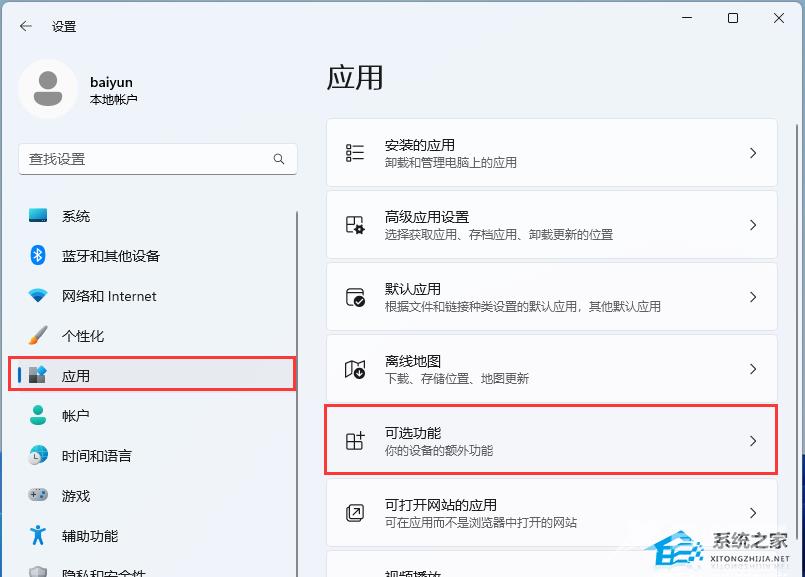805x577 pixels.
Task: Click 选择获取应用、存档应用、卸载更新的位置 description text
Action: pyautogui.click(x=499, y=235)
